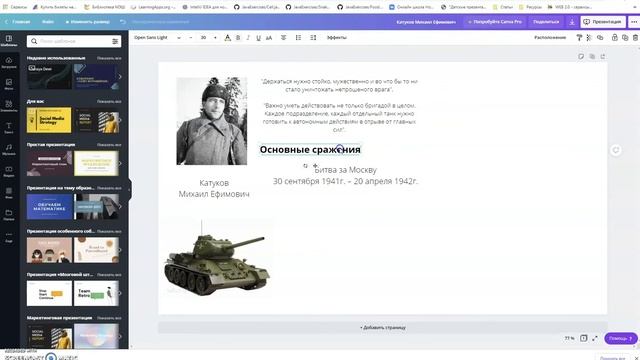Click the trash delete icon in toolbar
Screen dimensions: 640x360
(x=635, y=38)
